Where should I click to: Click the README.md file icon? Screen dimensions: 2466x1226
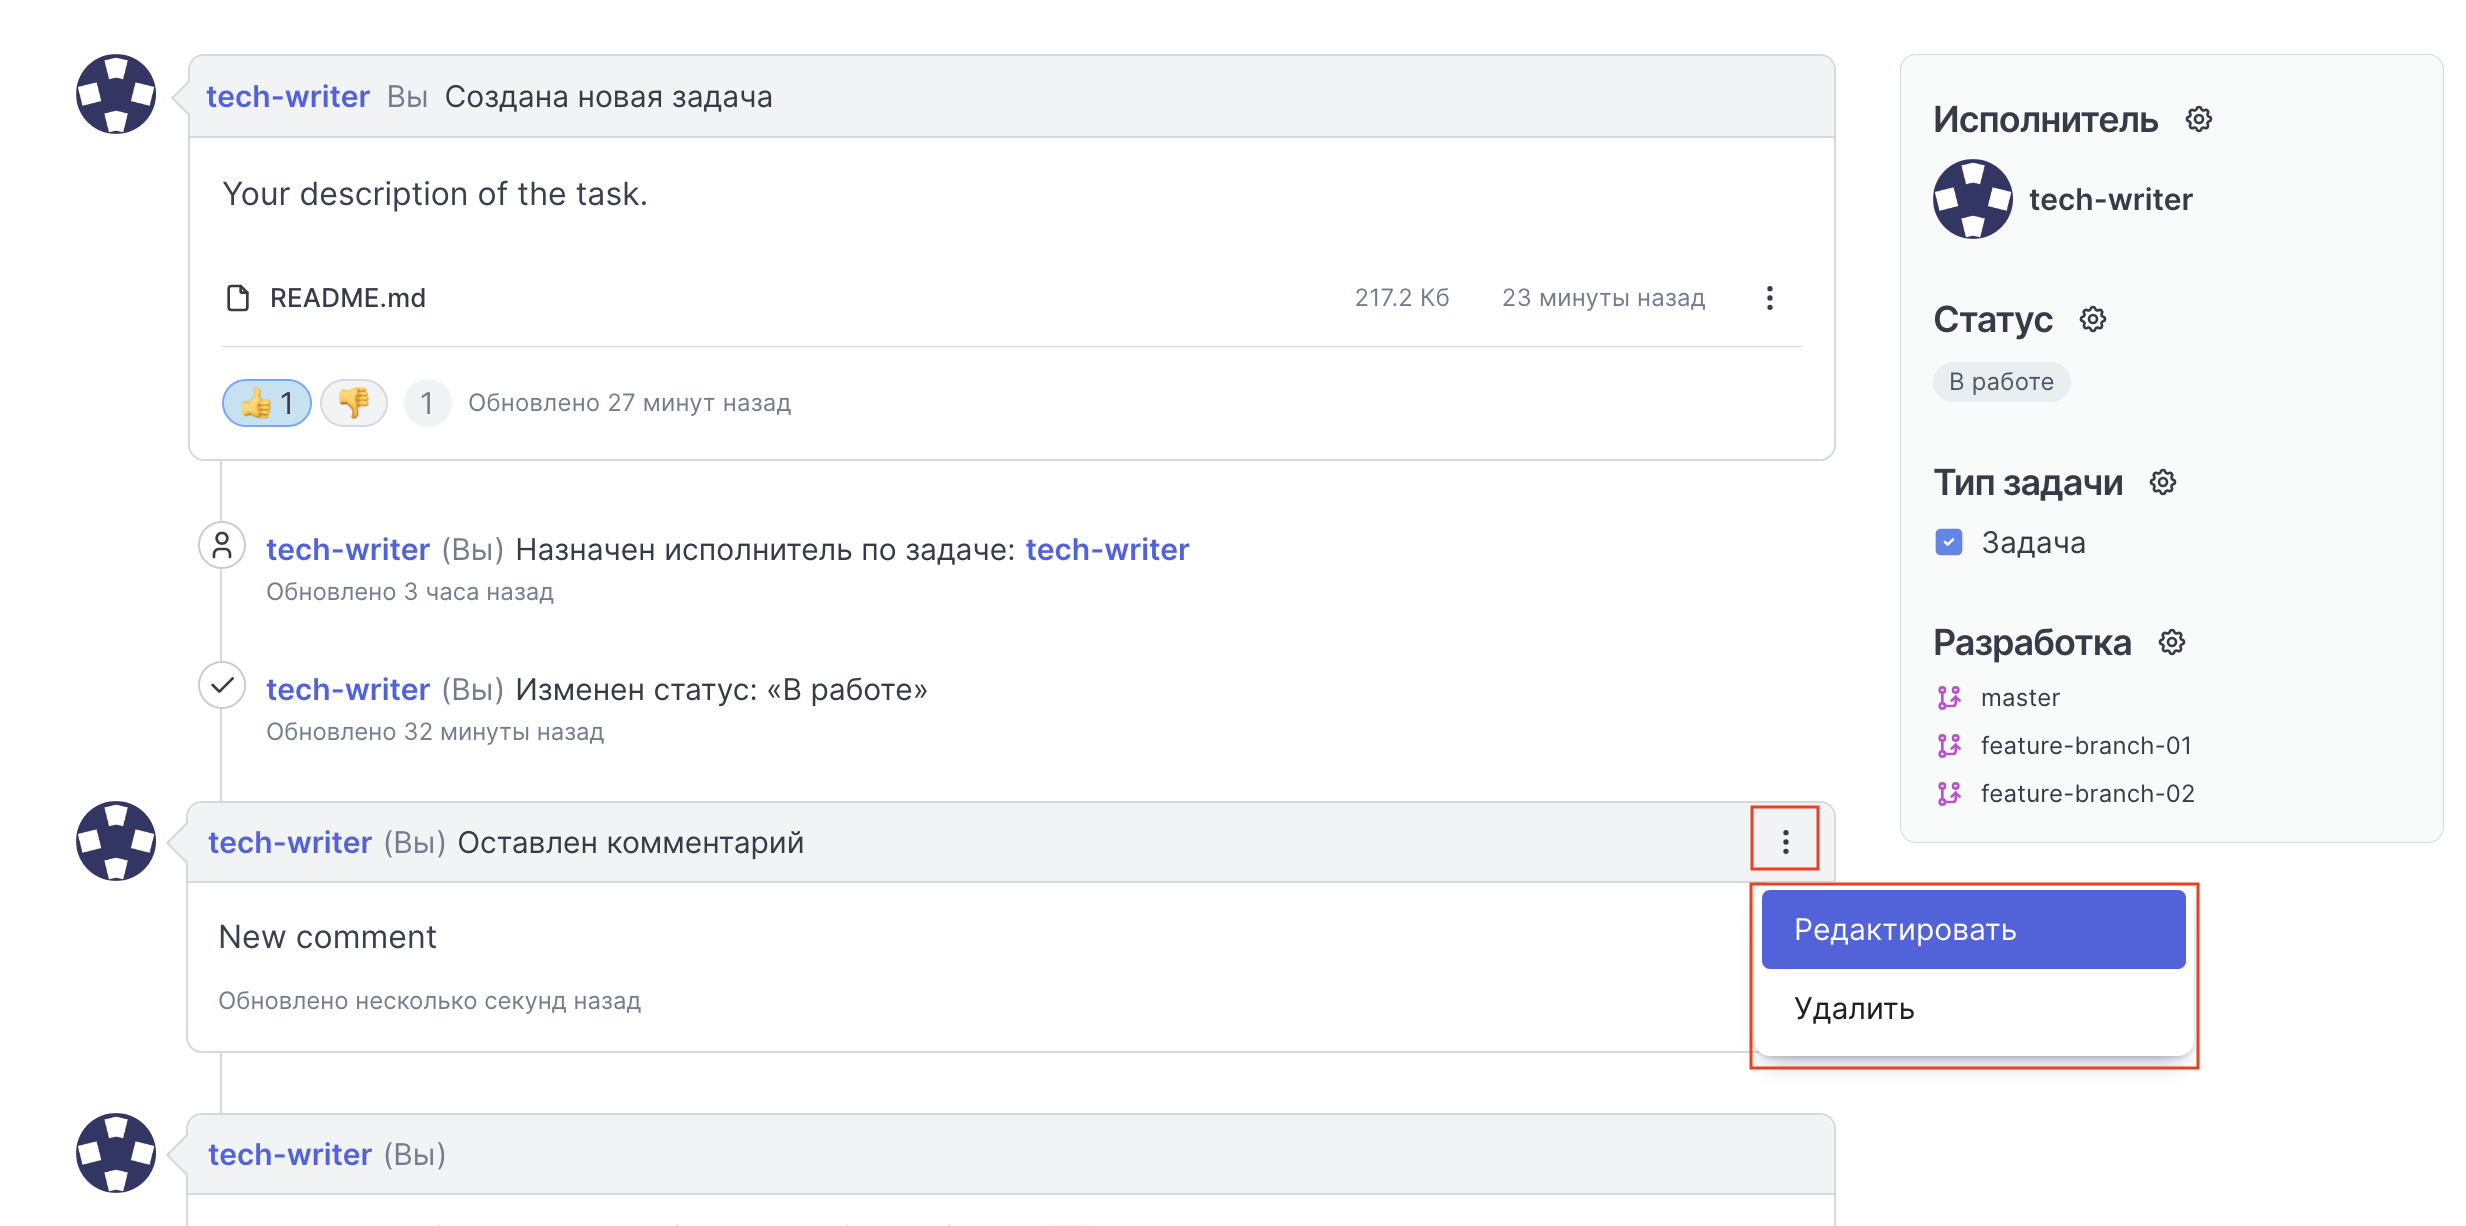[238, 298]
